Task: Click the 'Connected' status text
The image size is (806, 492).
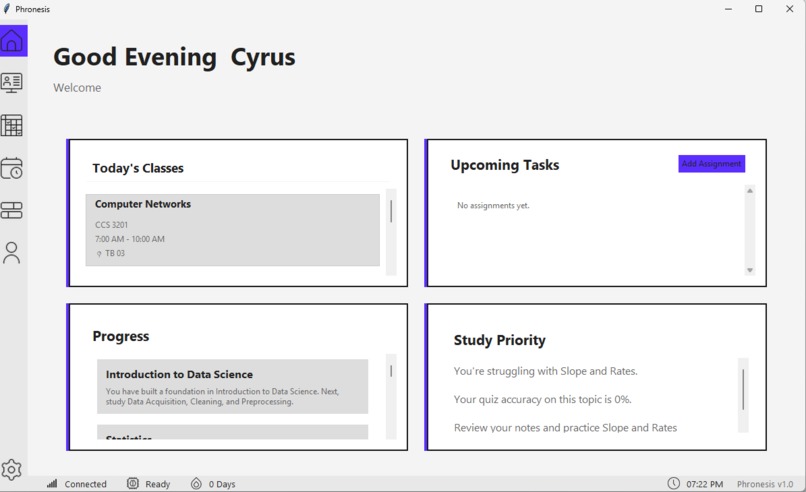Action: [85, 484]
